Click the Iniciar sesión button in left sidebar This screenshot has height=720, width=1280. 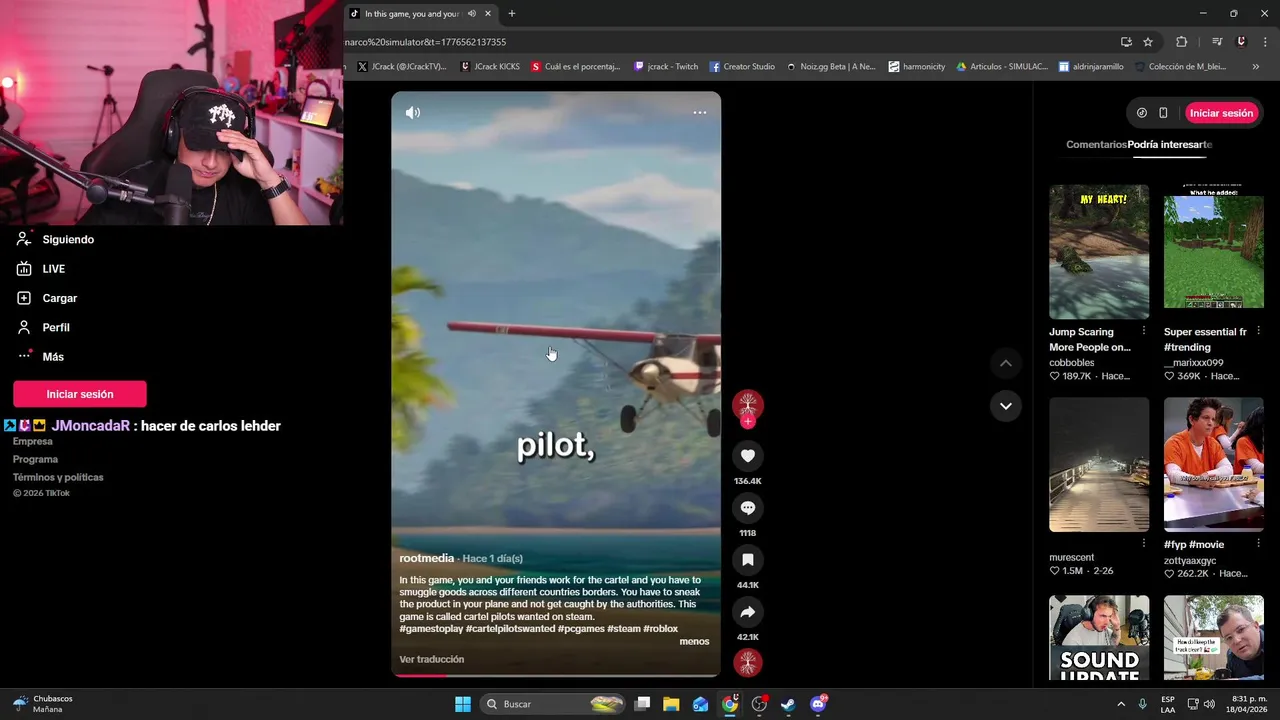point(80,394)
